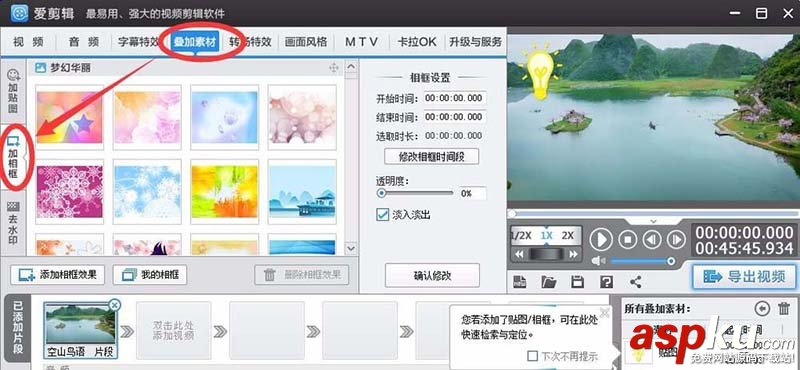Open project folder icon
800x370 pixels.
pyautogui.click(x=548, y=281)
